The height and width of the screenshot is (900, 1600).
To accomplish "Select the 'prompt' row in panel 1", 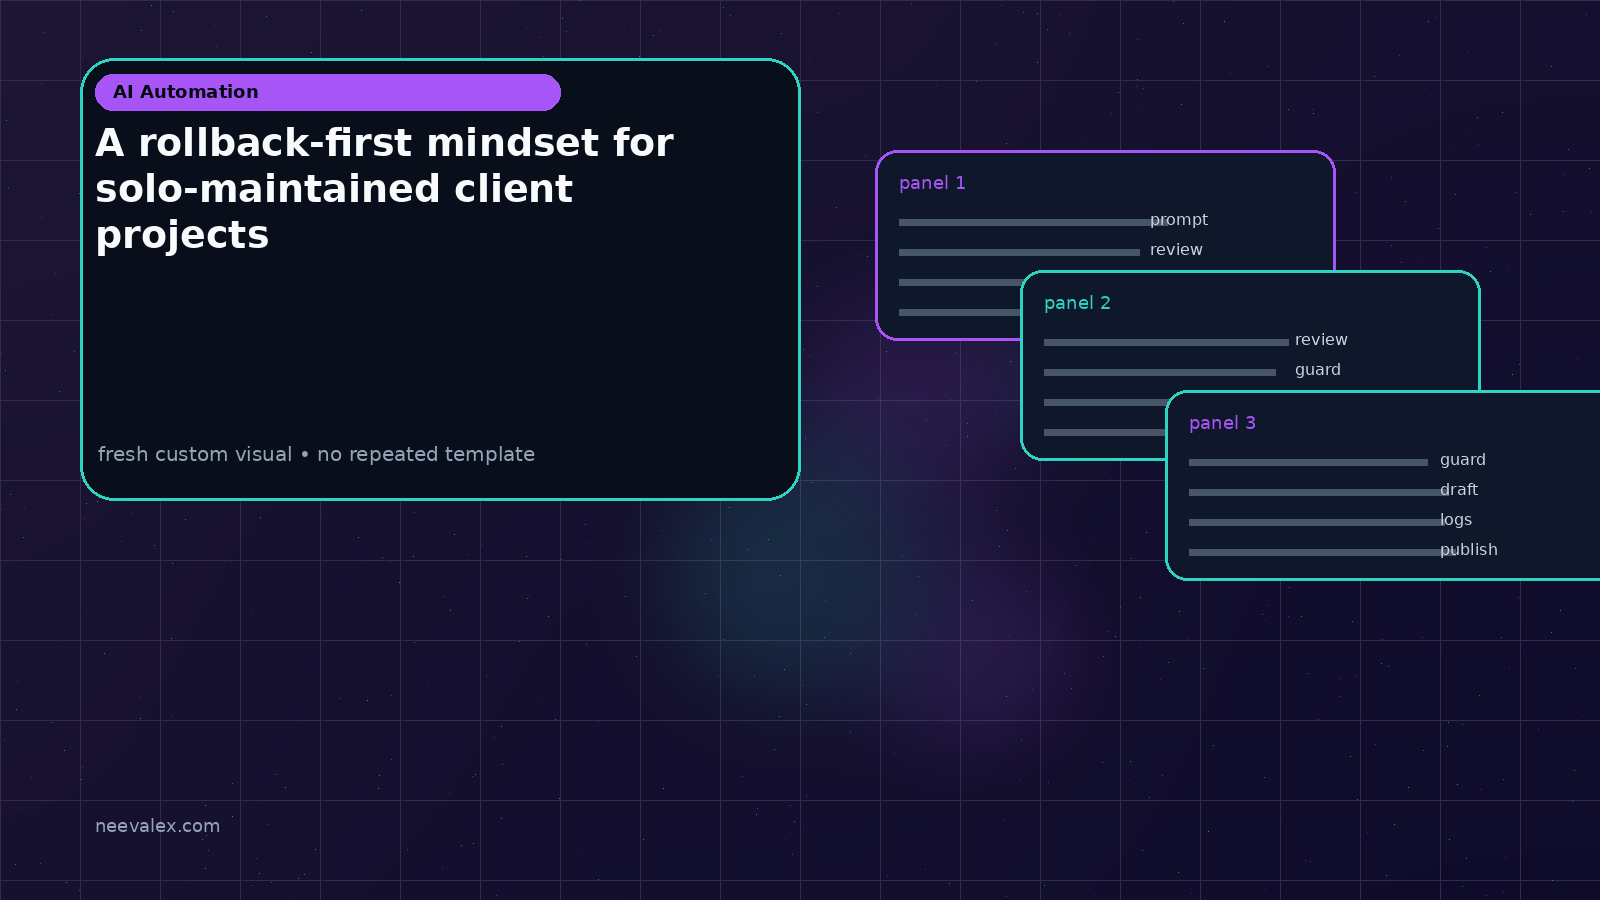I will [x=1053, y=221].
